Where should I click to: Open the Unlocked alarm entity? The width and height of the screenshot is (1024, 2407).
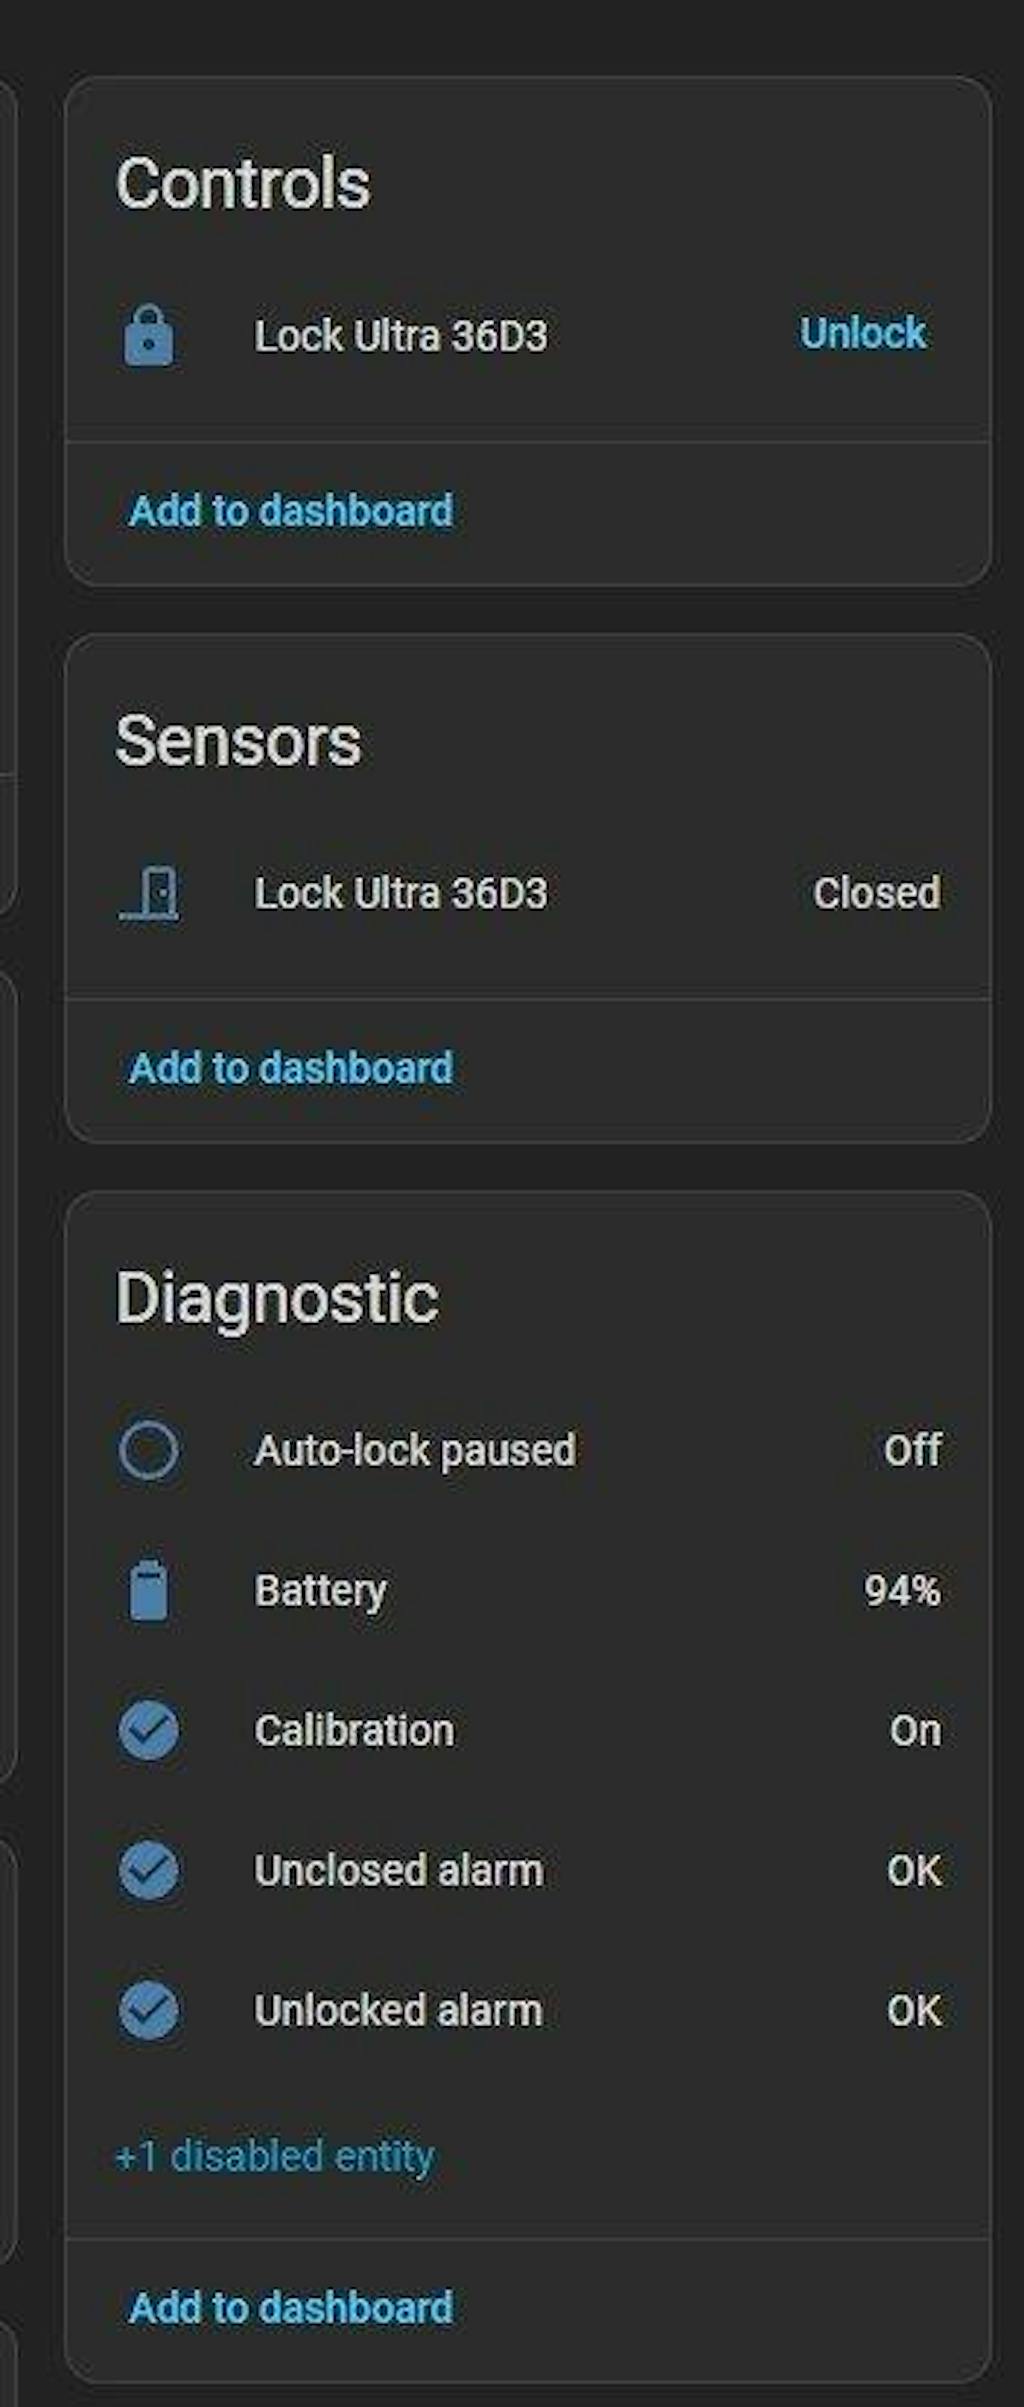coord(398,2010)
